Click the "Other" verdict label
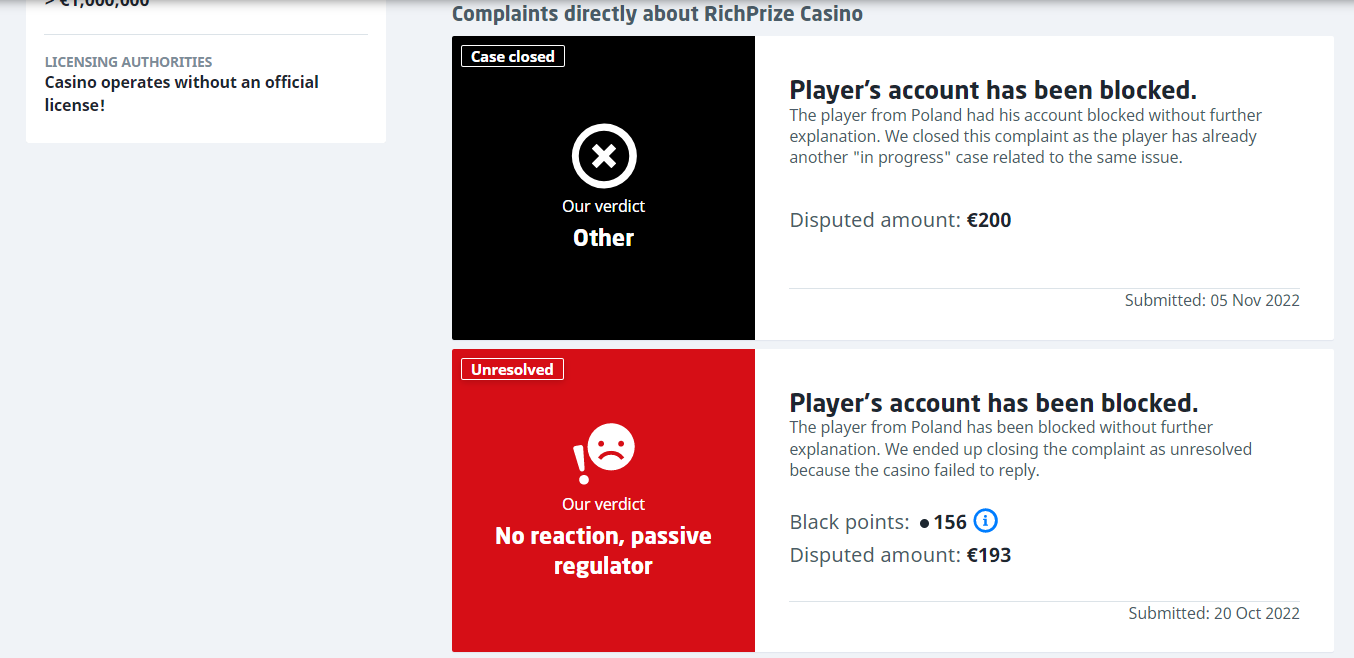 (x=603, y=238)
